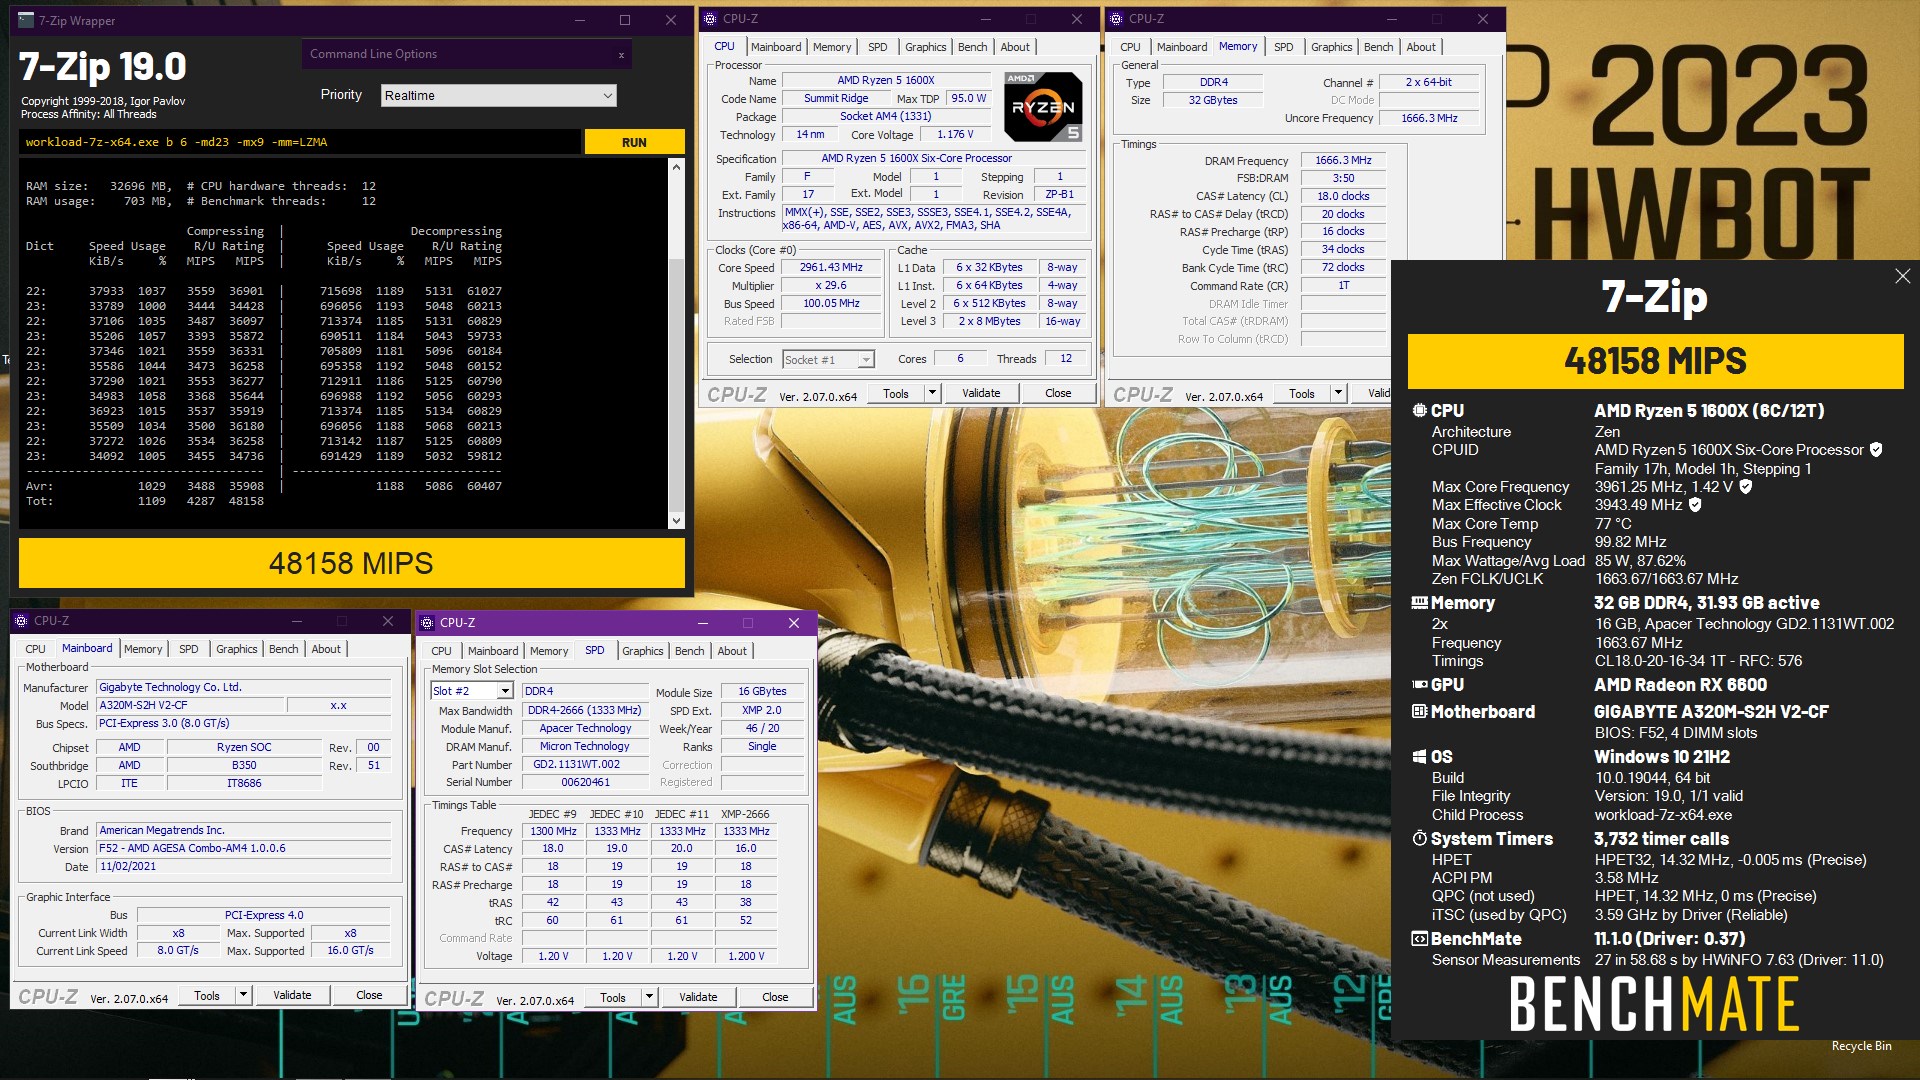This screenshot has height=1080, width=1920.
Task: Expand Tools dropdown arrow in CPU-Z Mainboard window
Action: pyautogui.click(x=243, y=996)
